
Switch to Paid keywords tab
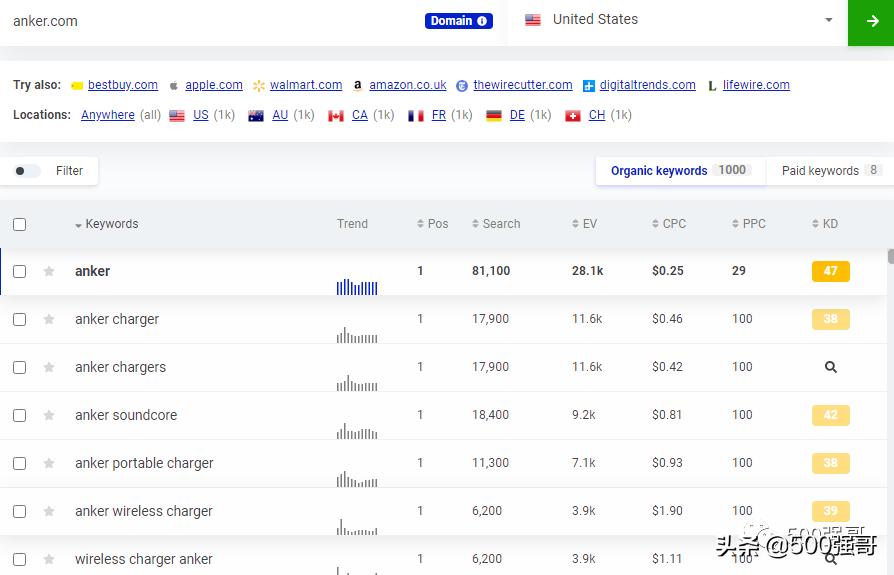(x=831, y=171)
